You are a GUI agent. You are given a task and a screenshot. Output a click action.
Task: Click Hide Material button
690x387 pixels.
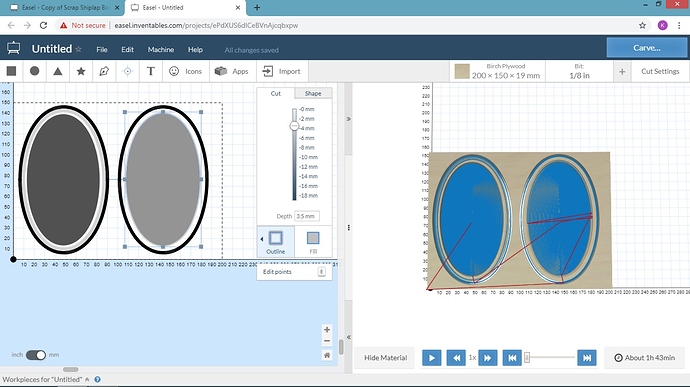pos(385,358)
